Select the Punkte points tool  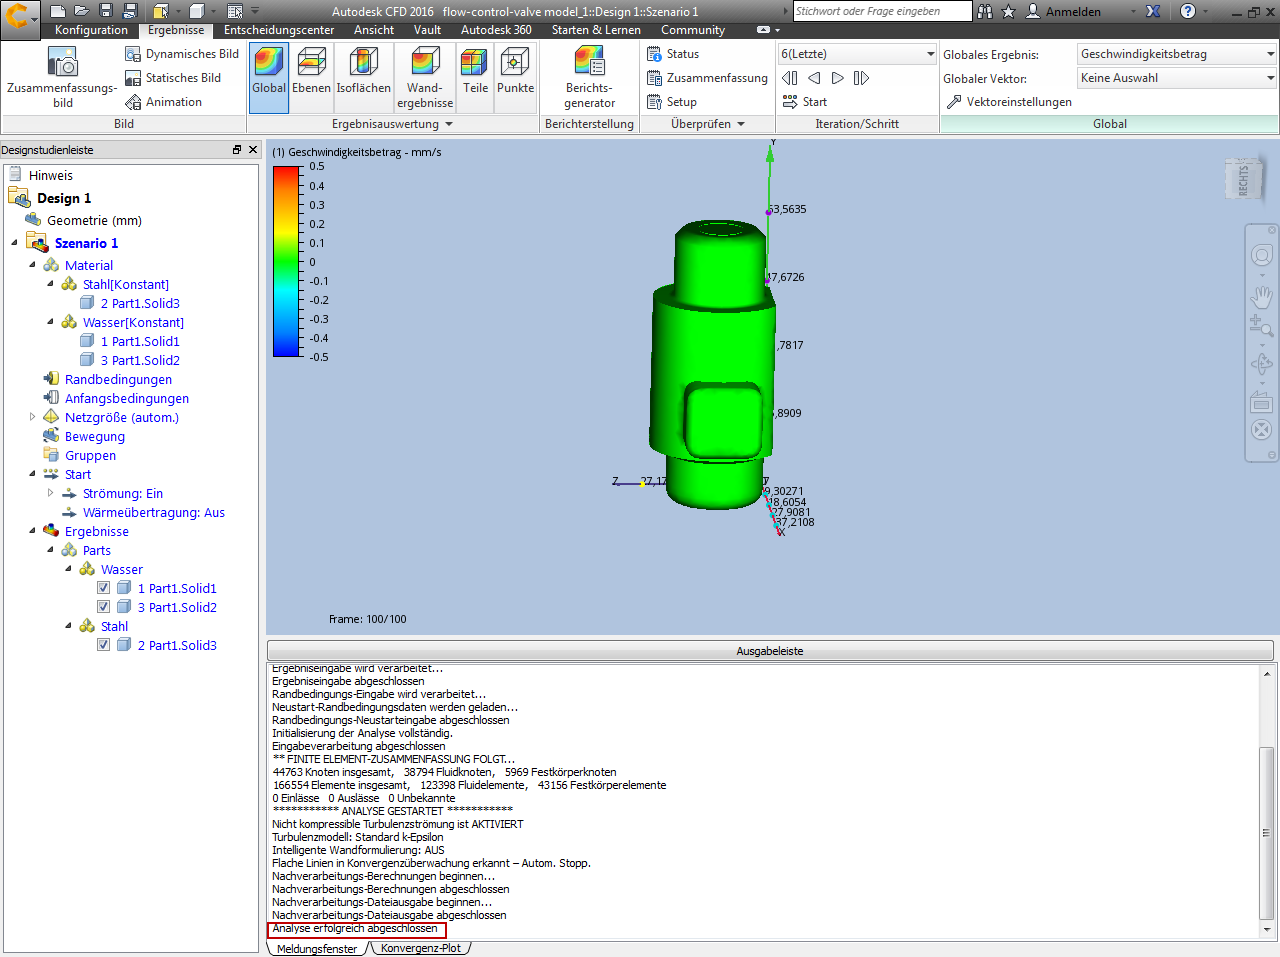tap(515, 77)
